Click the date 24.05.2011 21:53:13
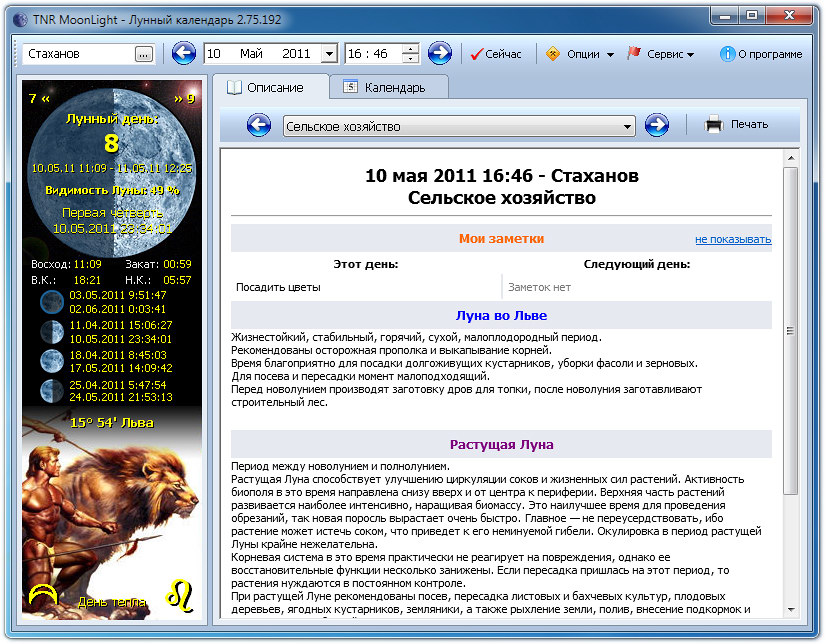Image resolution: width=826 pixels, height=644 pixels. tap(121, 397)
